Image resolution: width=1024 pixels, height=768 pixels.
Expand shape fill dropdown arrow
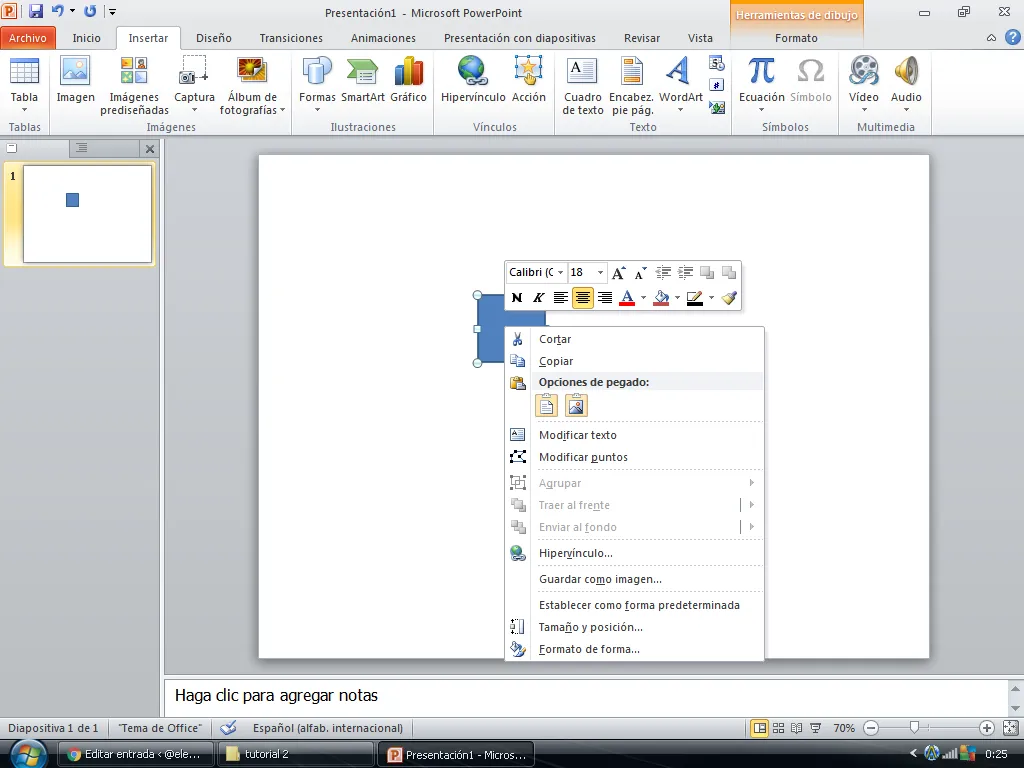coord(677,298)
